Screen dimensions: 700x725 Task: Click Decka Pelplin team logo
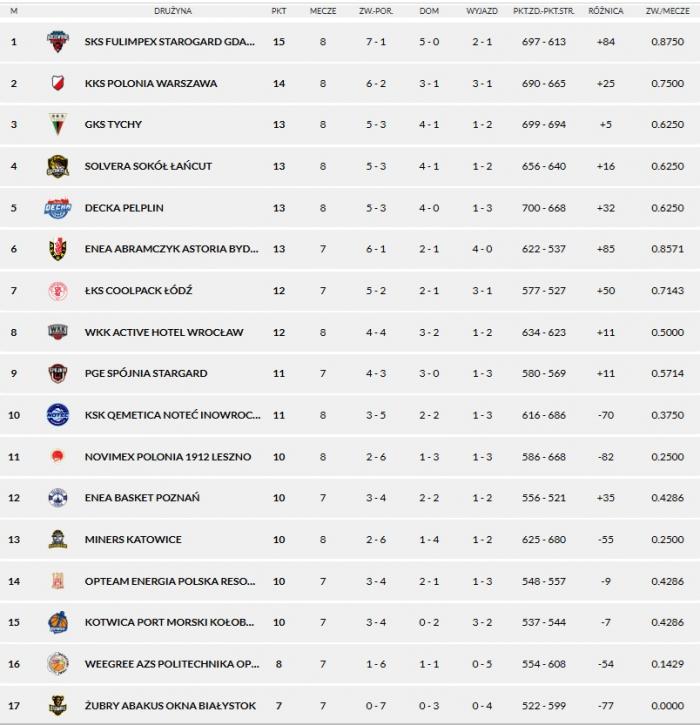[58, 208]
